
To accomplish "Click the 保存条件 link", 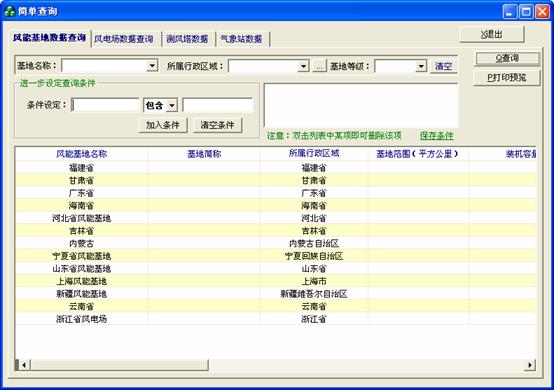I will point(437,136).
